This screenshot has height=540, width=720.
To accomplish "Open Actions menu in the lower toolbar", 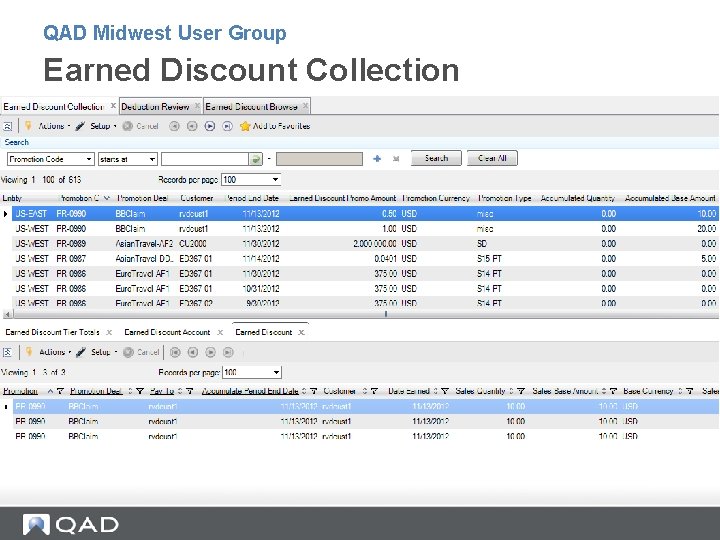I will (49, 352).
